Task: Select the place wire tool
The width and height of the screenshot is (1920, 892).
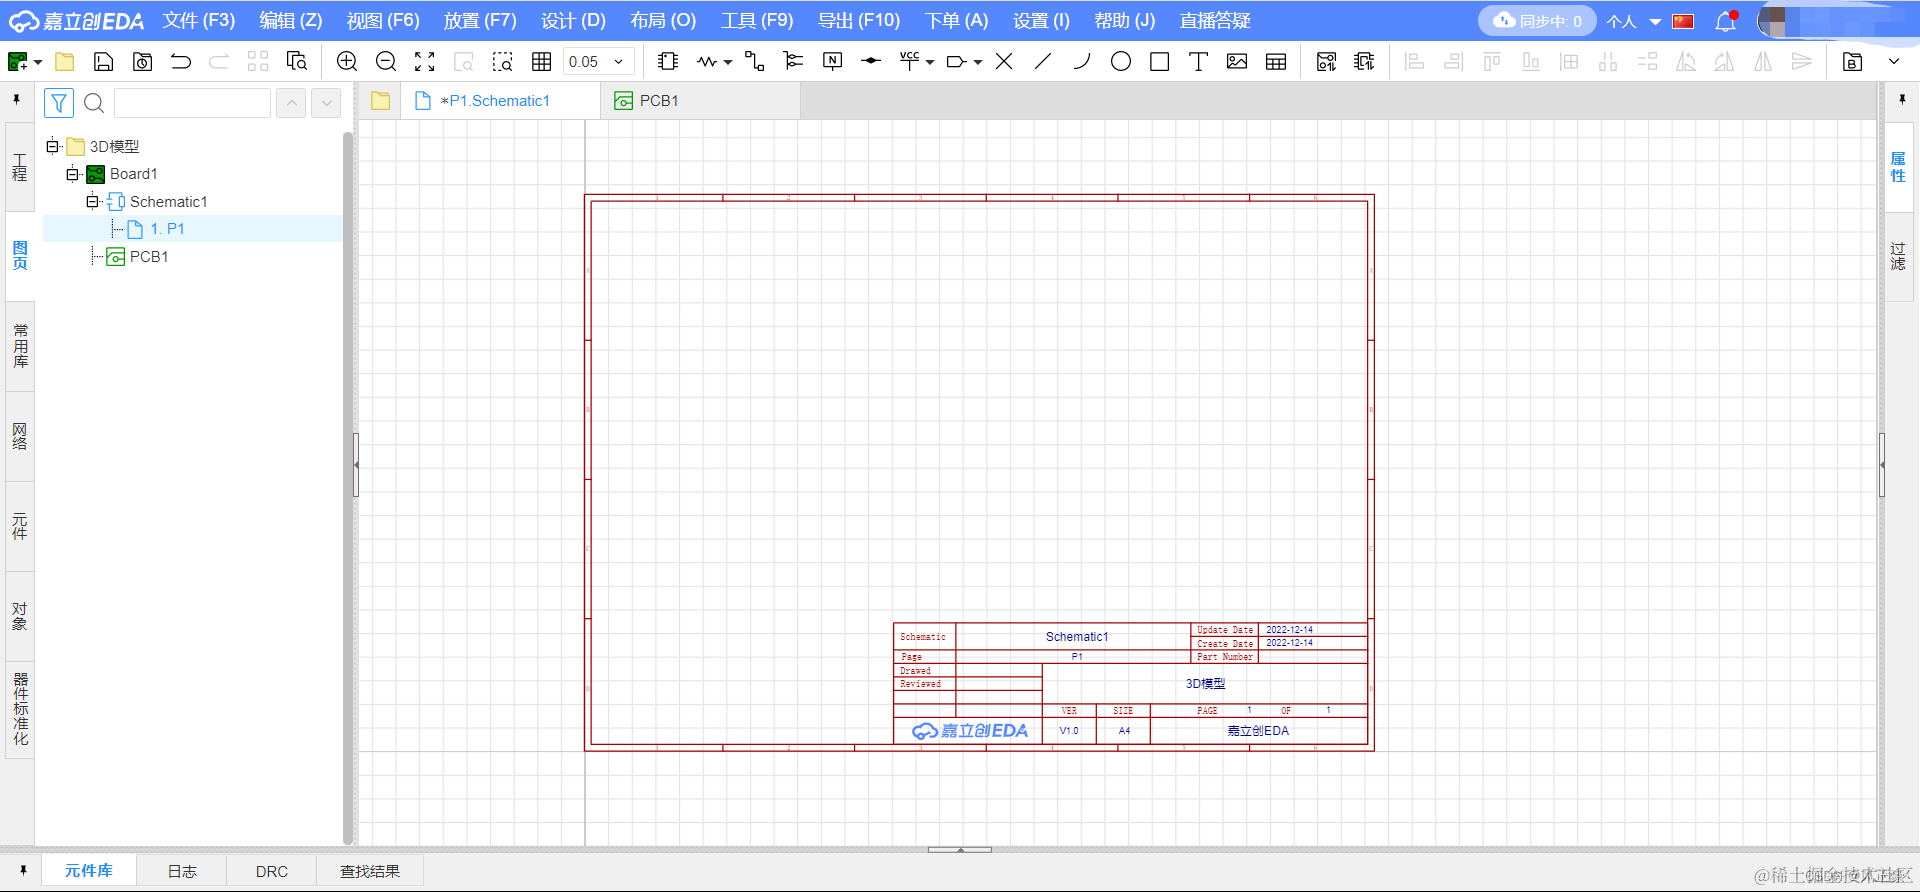Action: [x=754, y=62]
